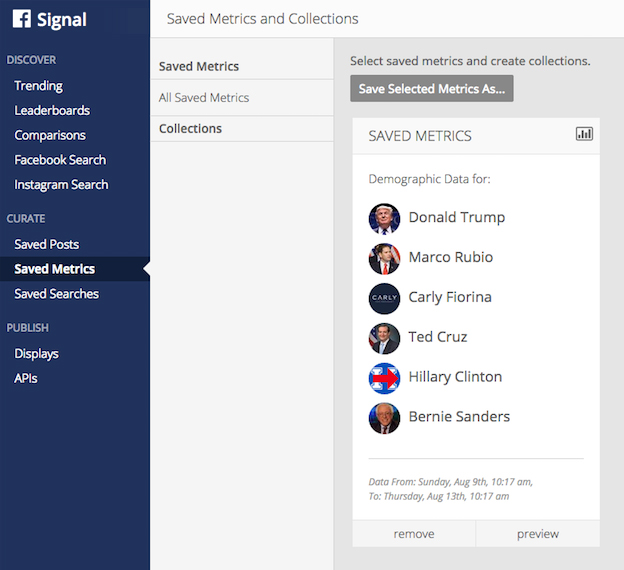Open APIs under Publish
624x570 pixels.
pos(26,379)
